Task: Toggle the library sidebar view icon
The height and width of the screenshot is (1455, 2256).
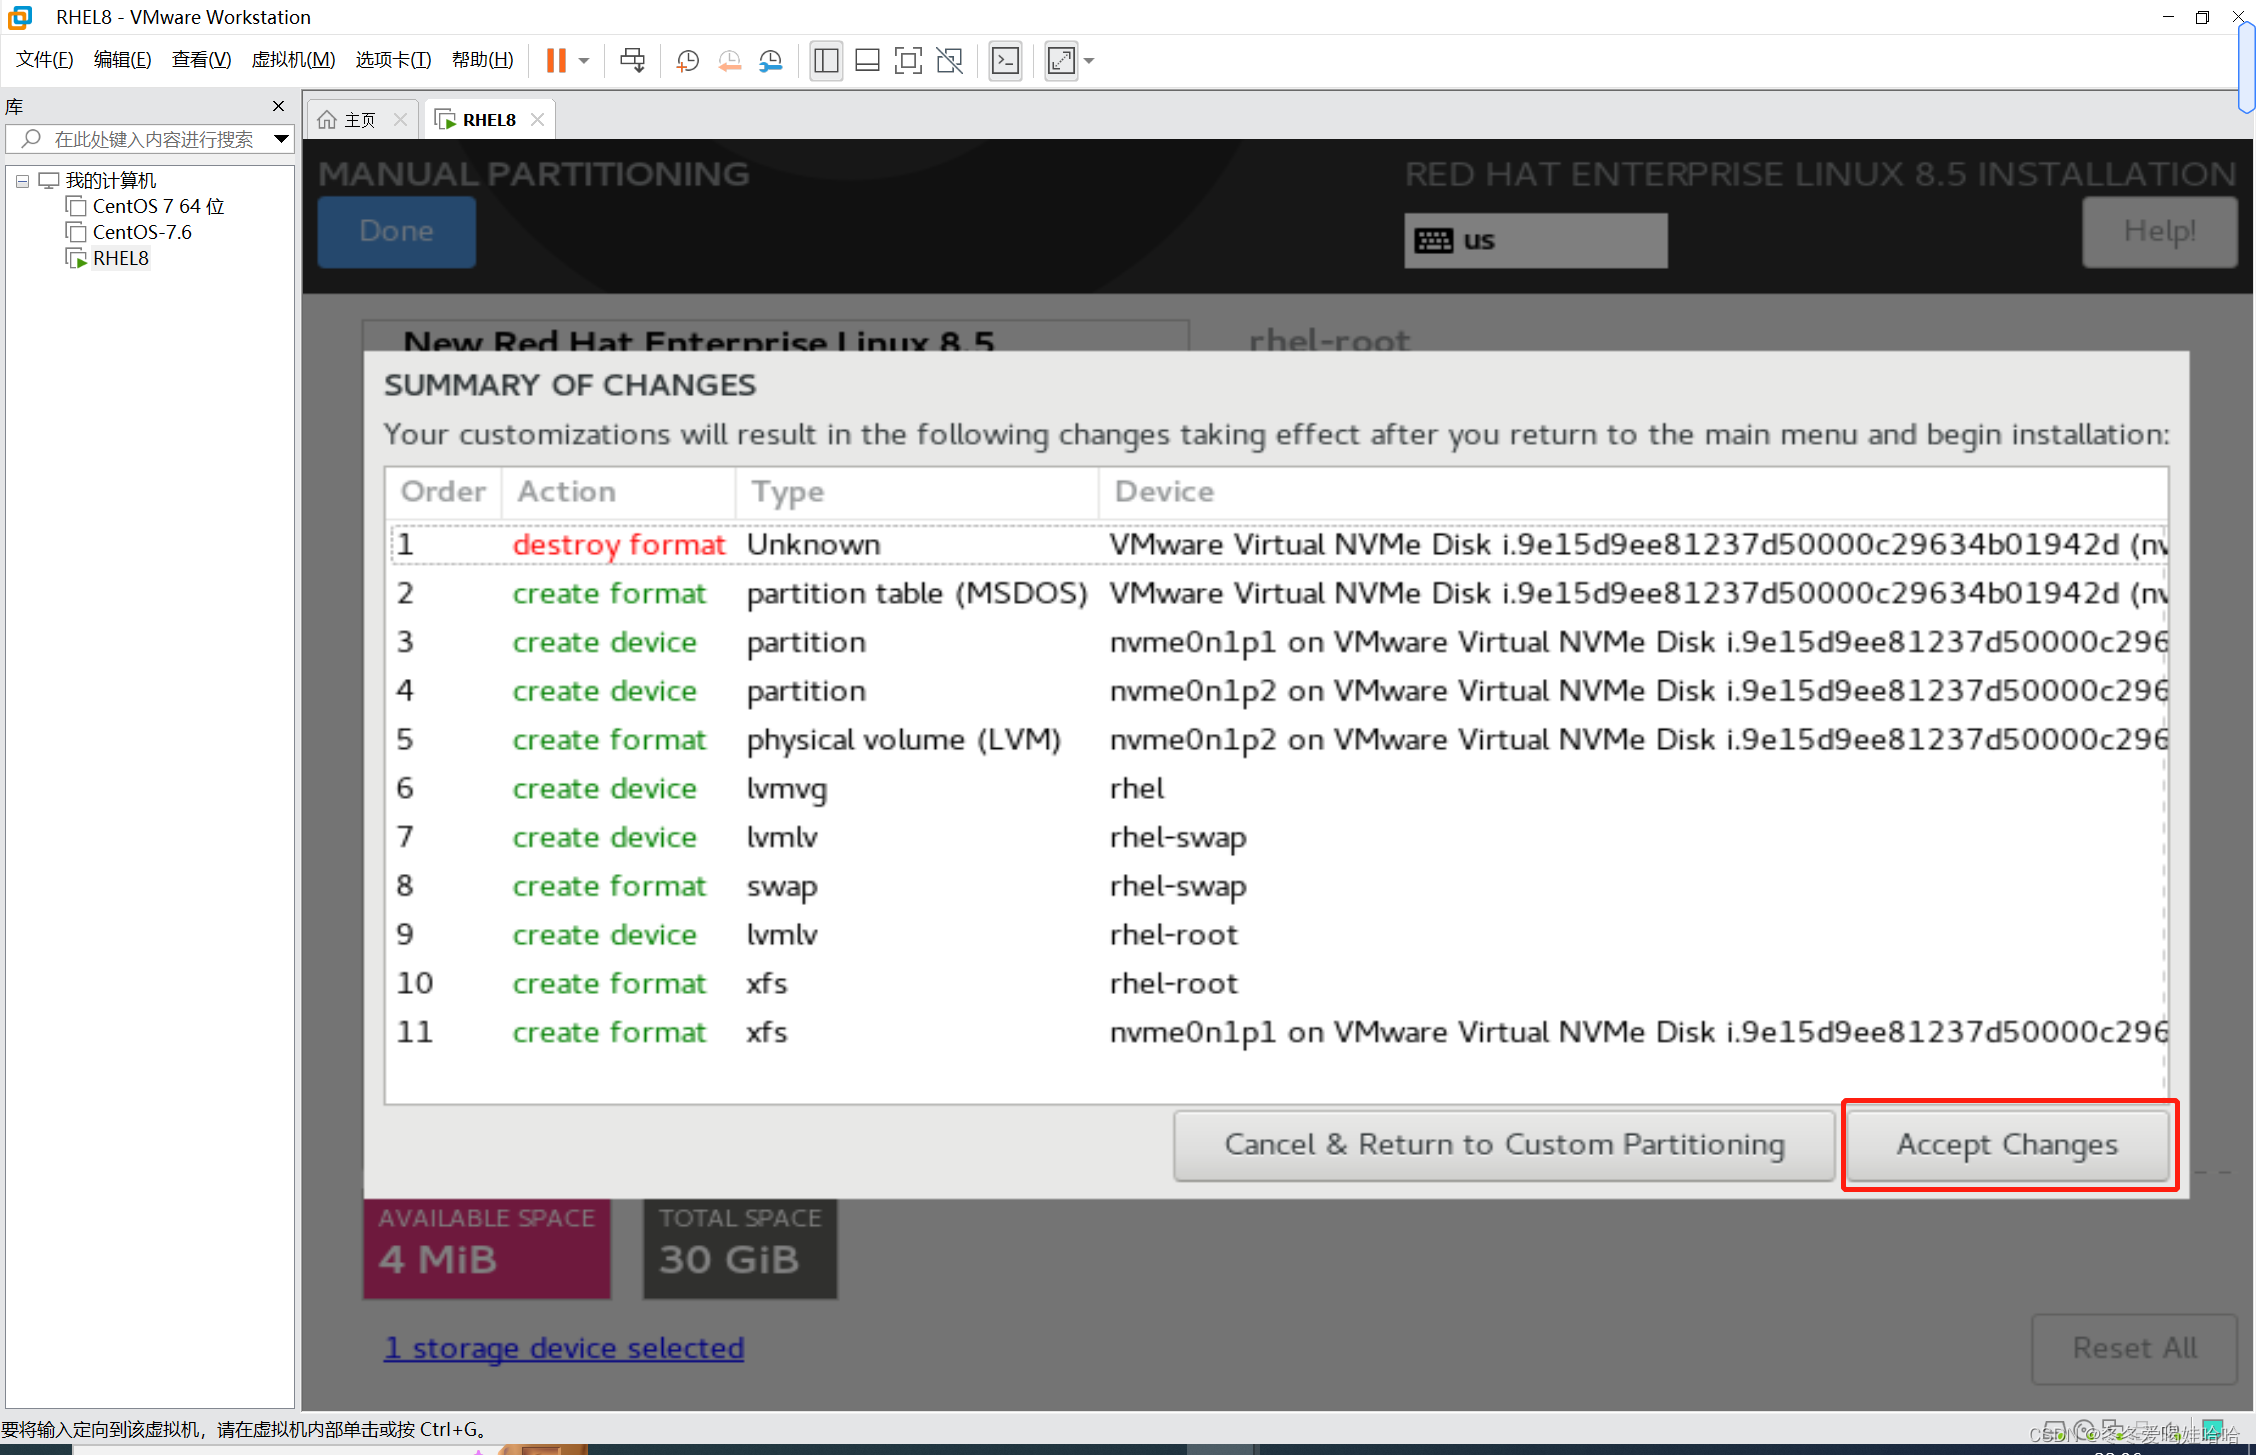Action: click(x=826, y=61)
